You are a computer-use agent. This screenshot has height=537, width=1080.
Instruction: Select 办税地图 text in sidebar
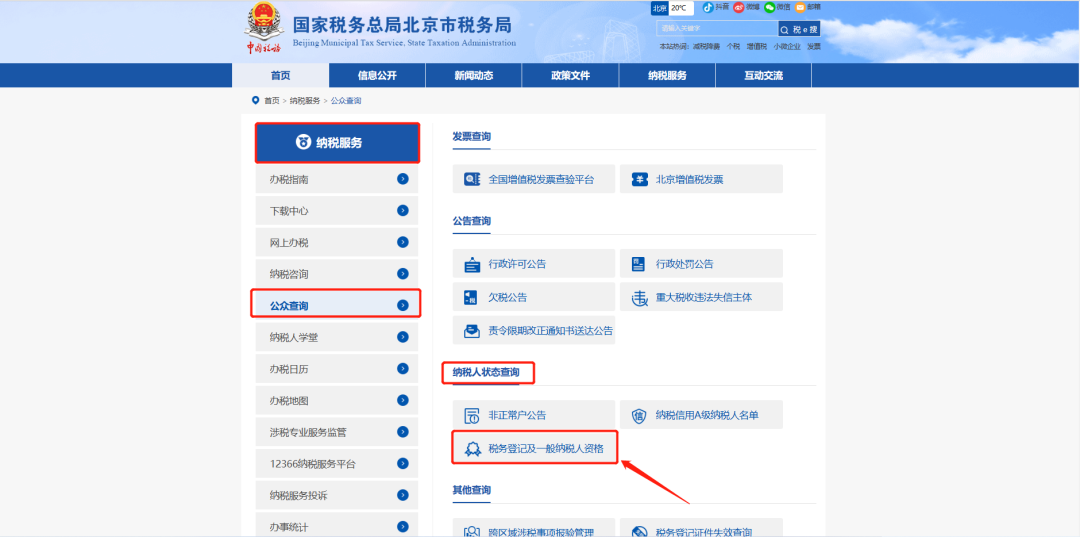[x=289, y=401]
